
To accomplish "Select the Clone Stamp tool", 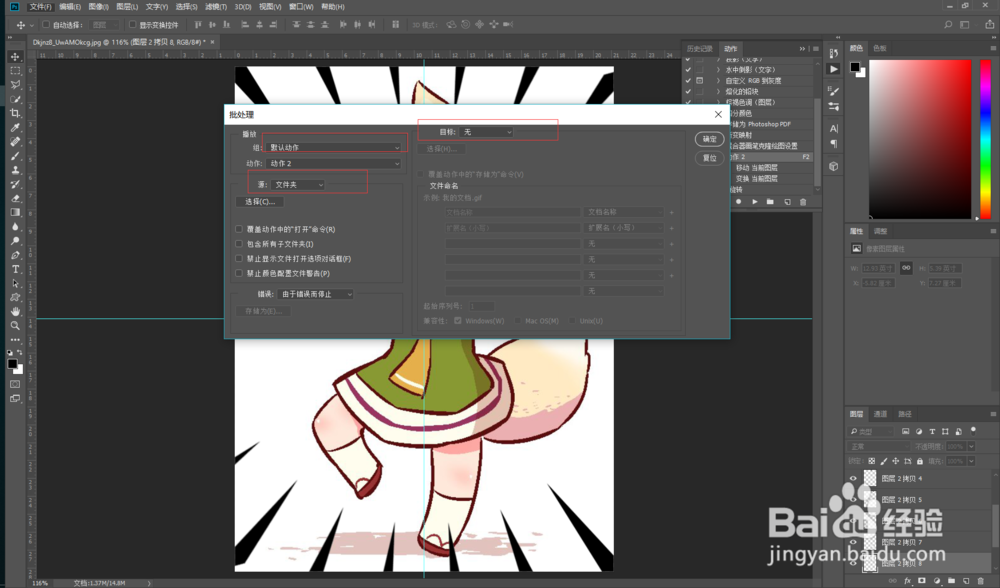I will click(x=15, y=170).
